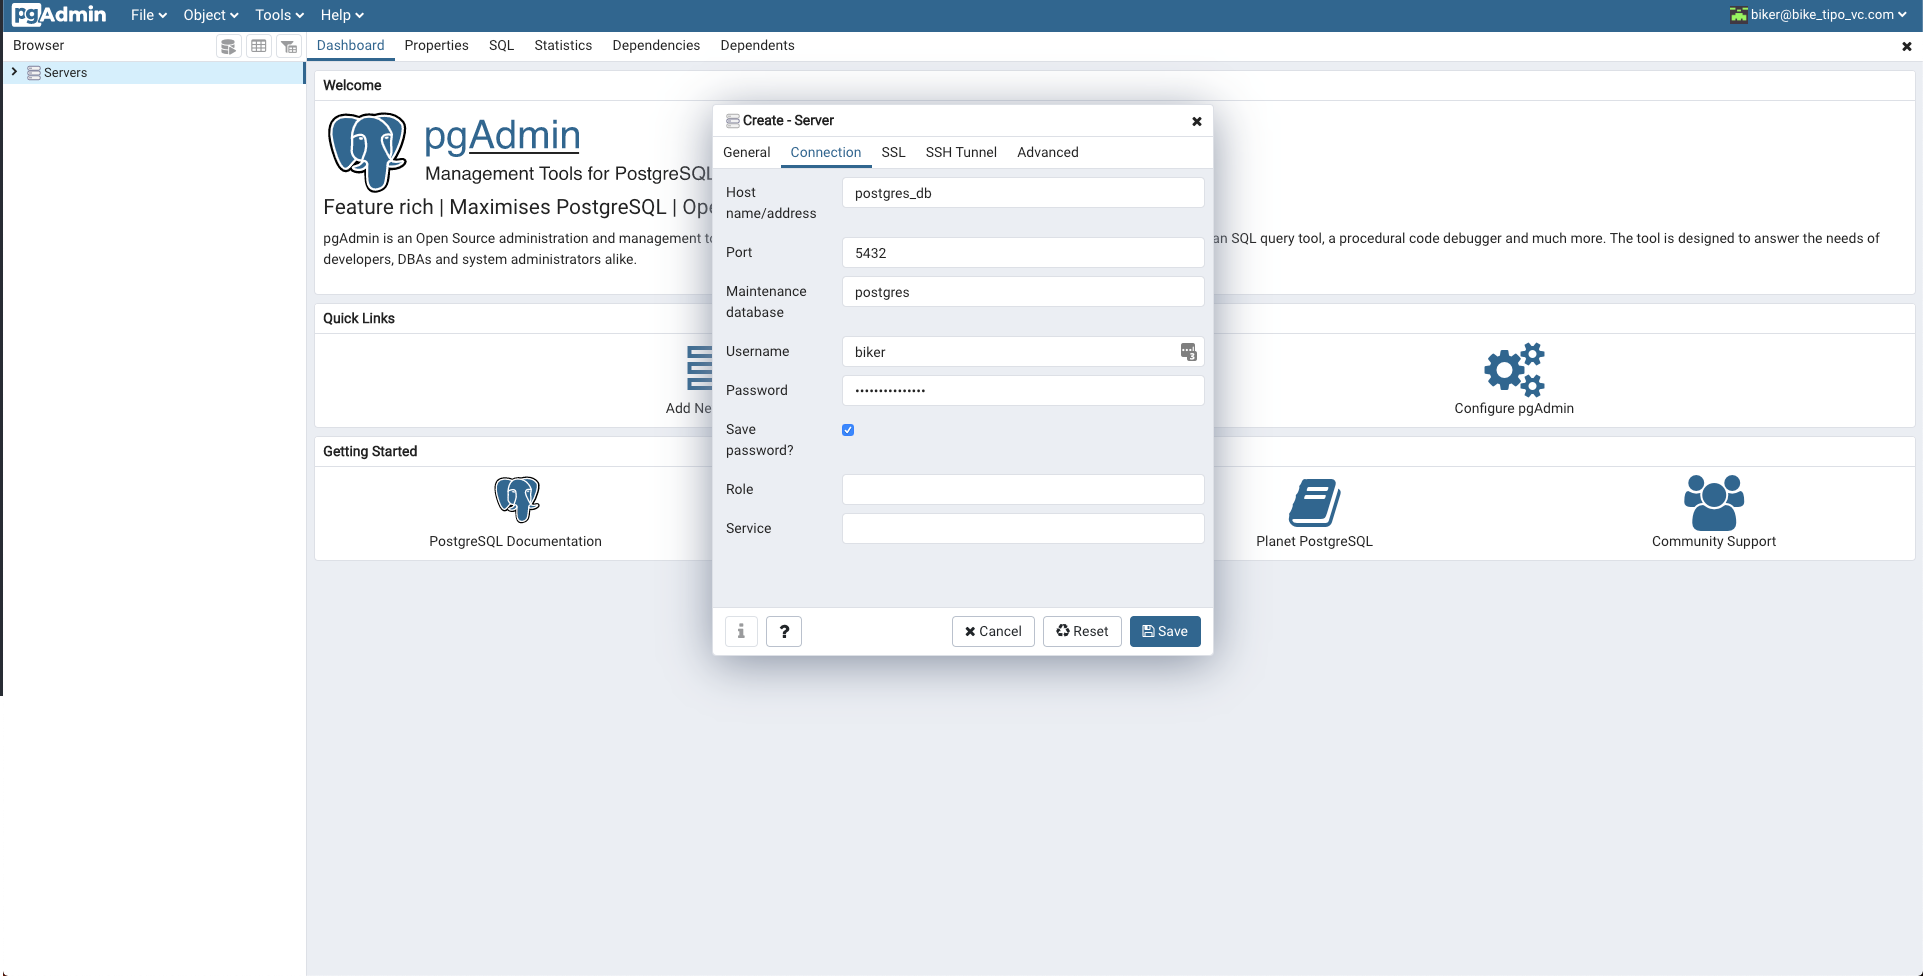Click the Reset button
Viewport: 1923px width, 976px height.
point(1082,631)
